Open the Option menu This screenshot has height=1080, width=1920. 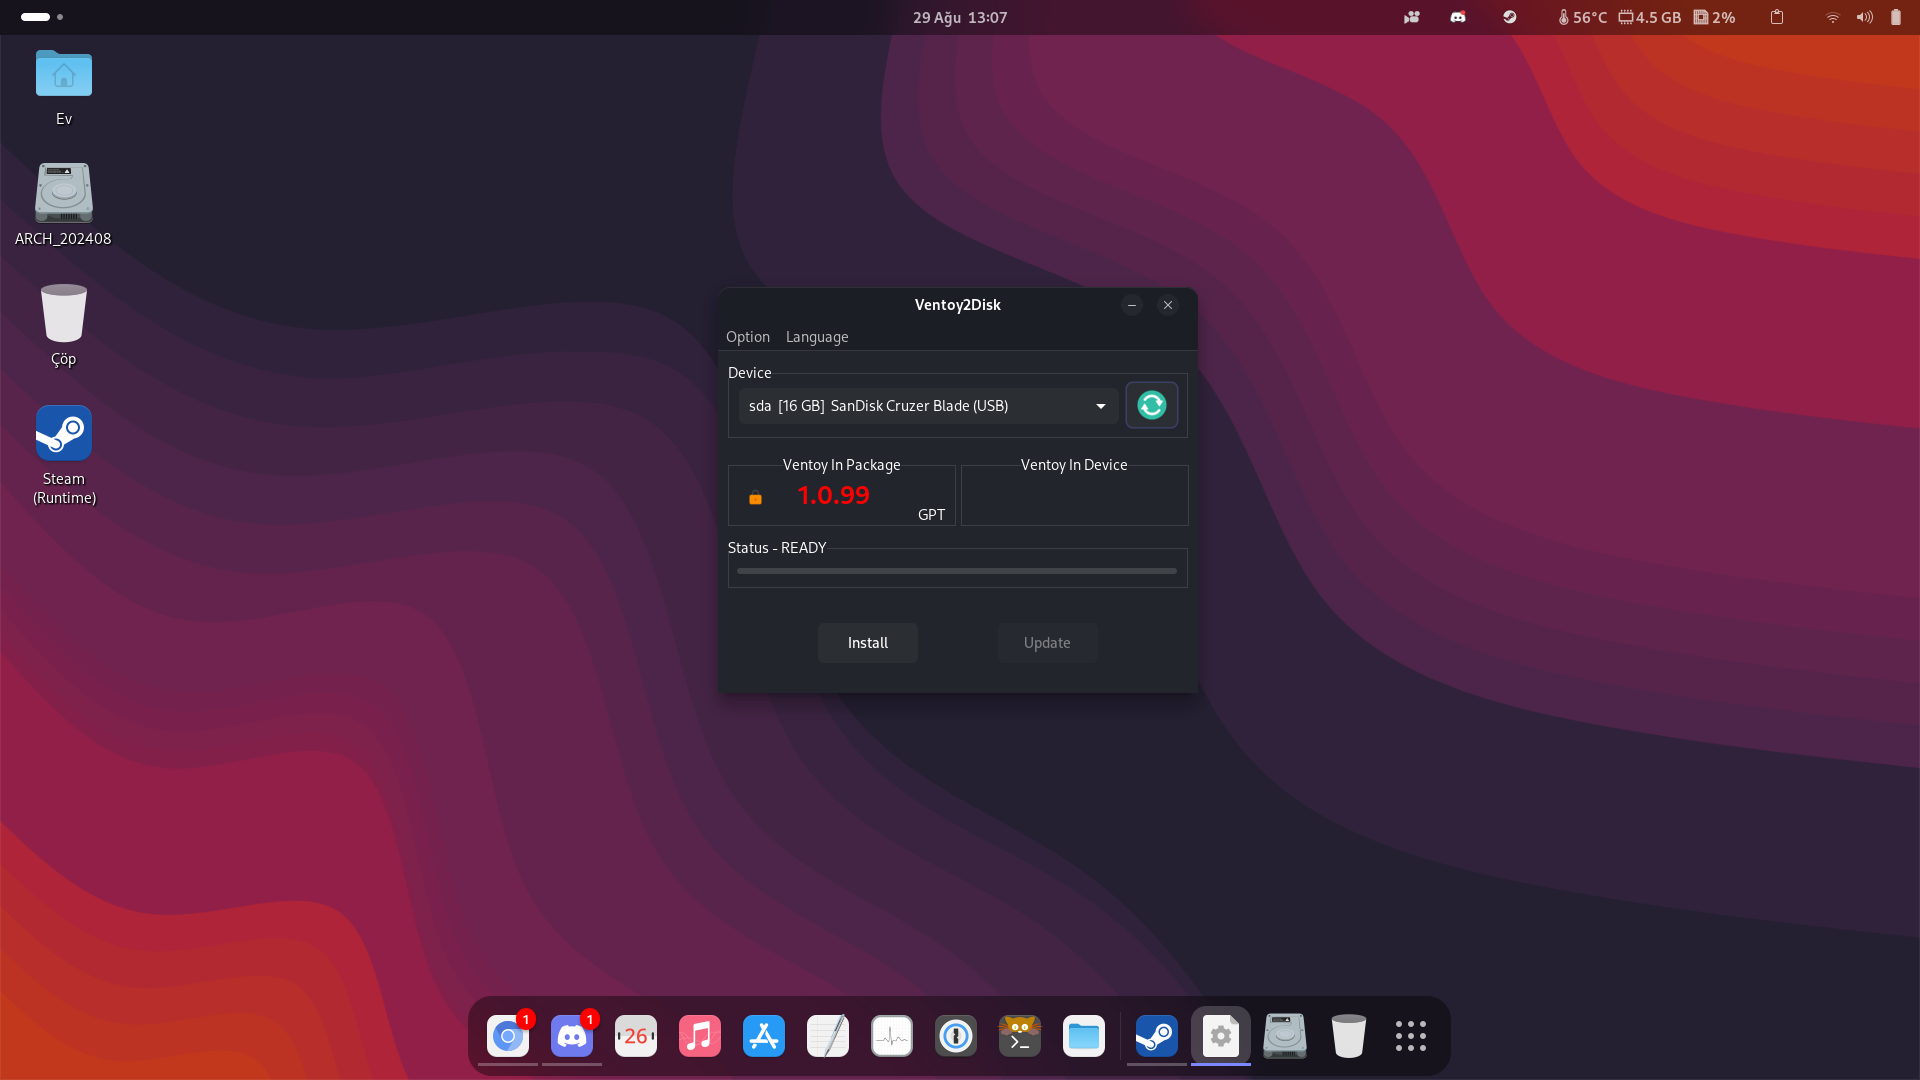[747, 337]
